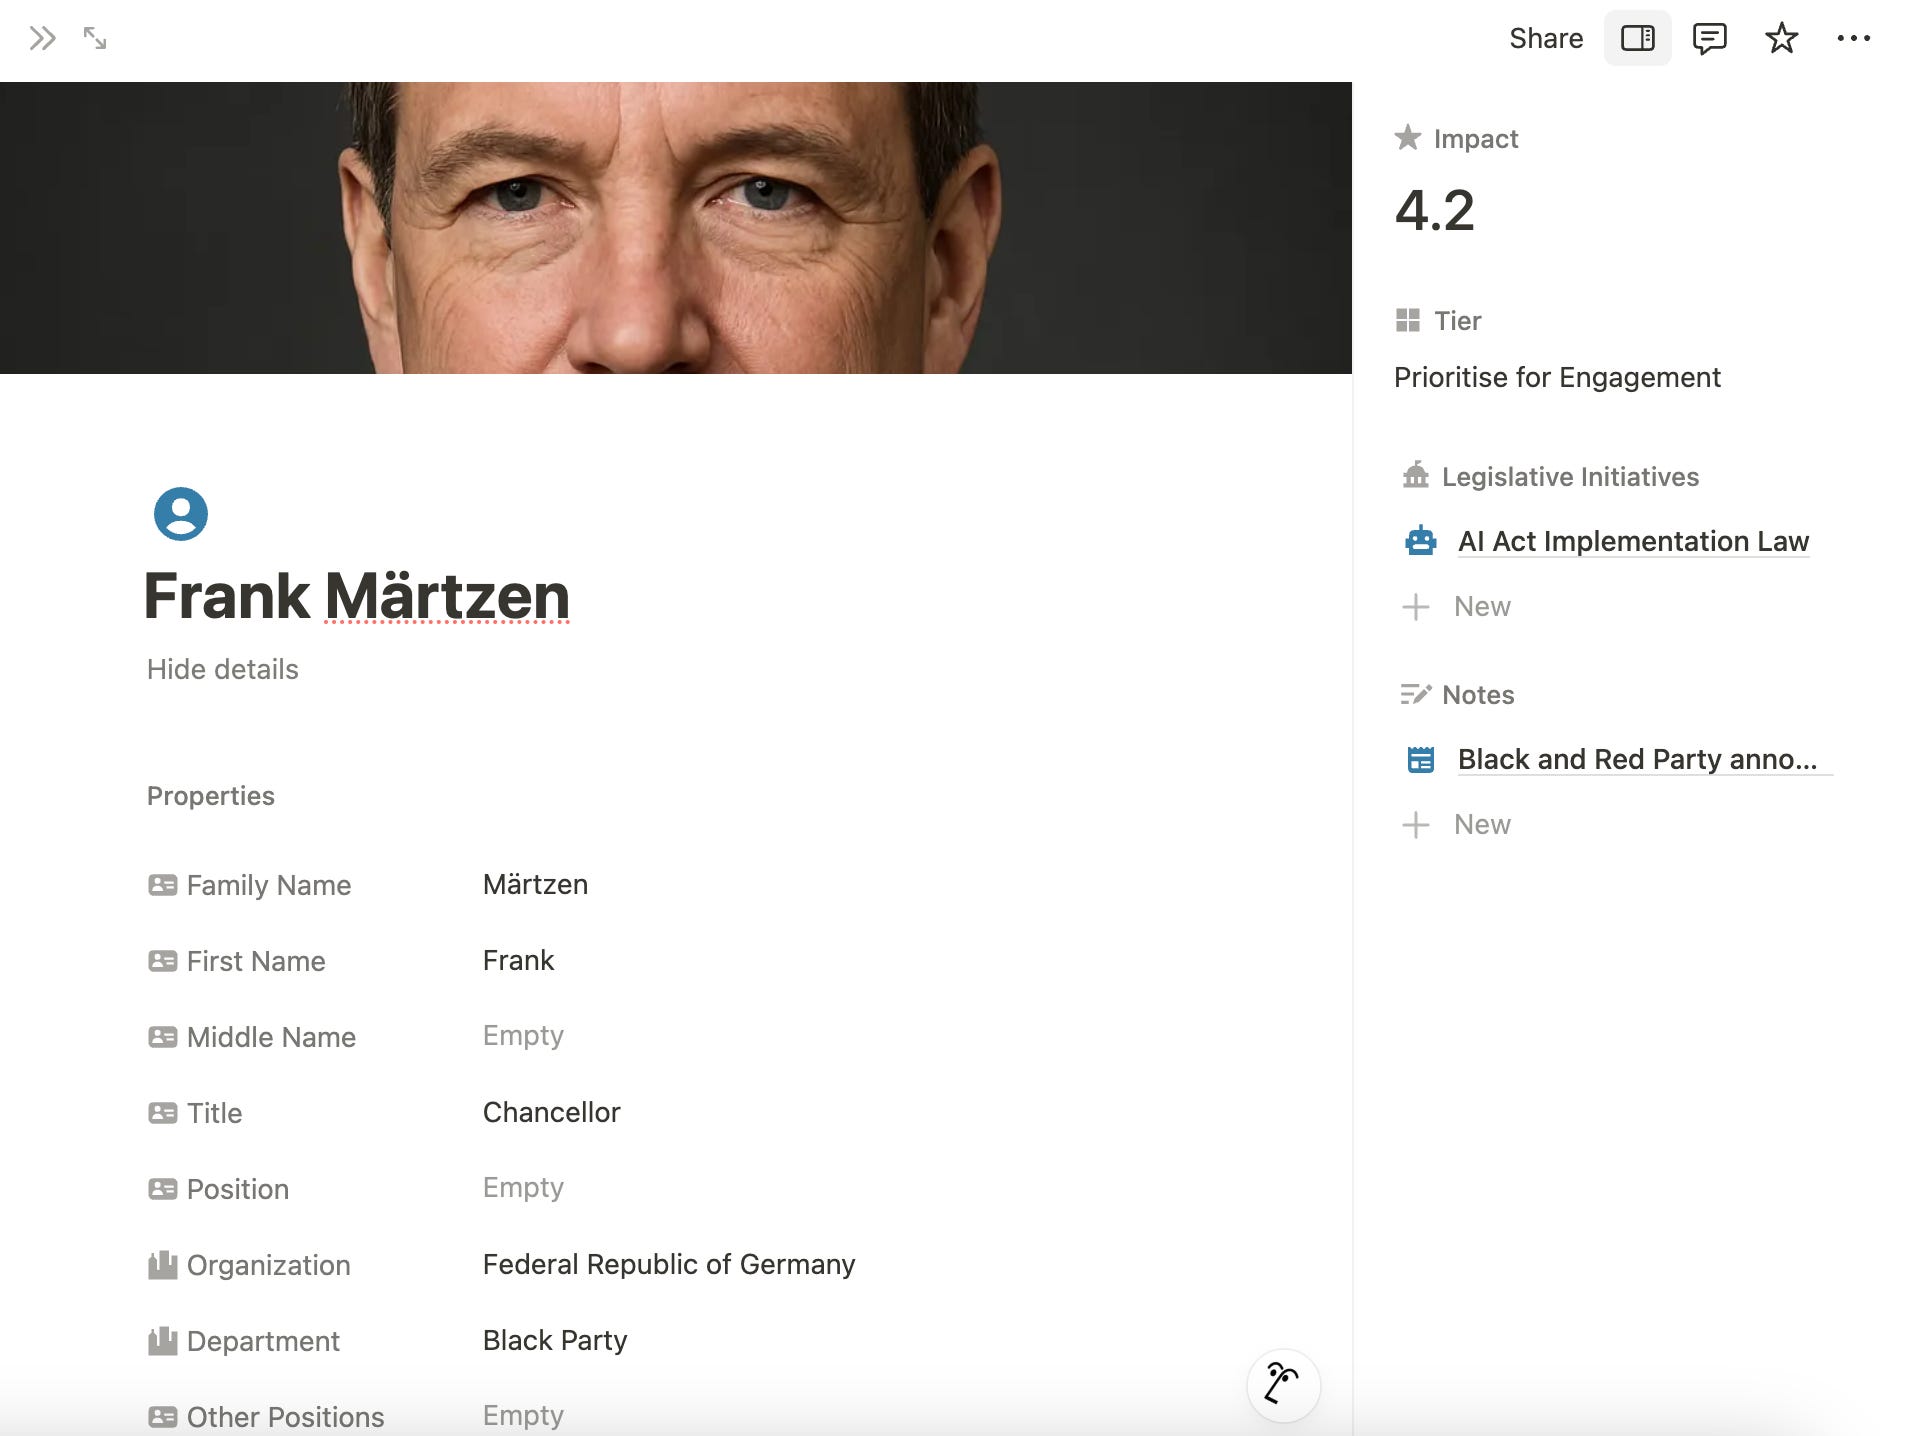
Task: Open the First Name property label
Action: pos(256,961)
